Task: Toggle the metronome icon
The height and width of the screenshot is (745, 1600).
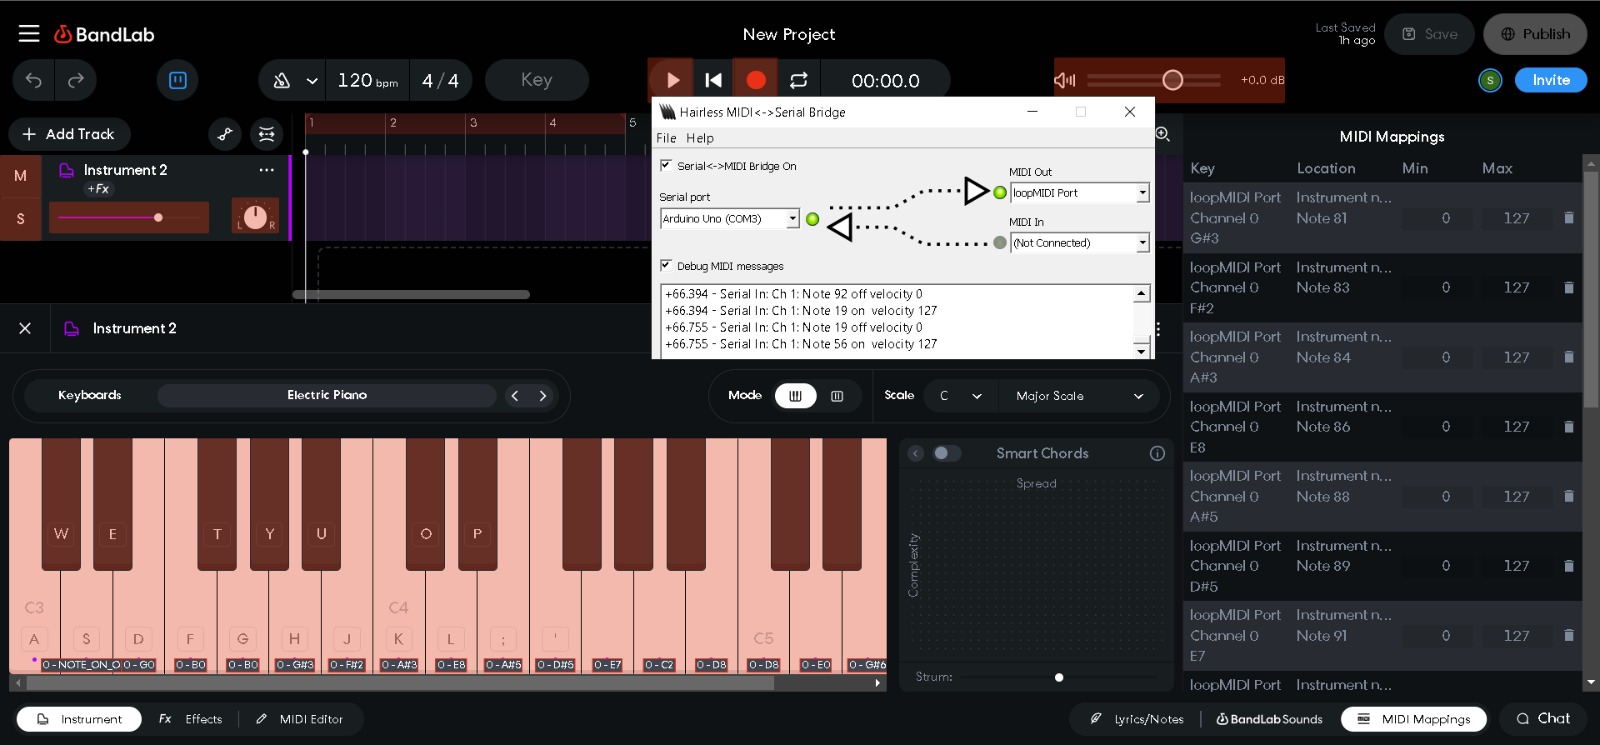Action: click(282, 80)
